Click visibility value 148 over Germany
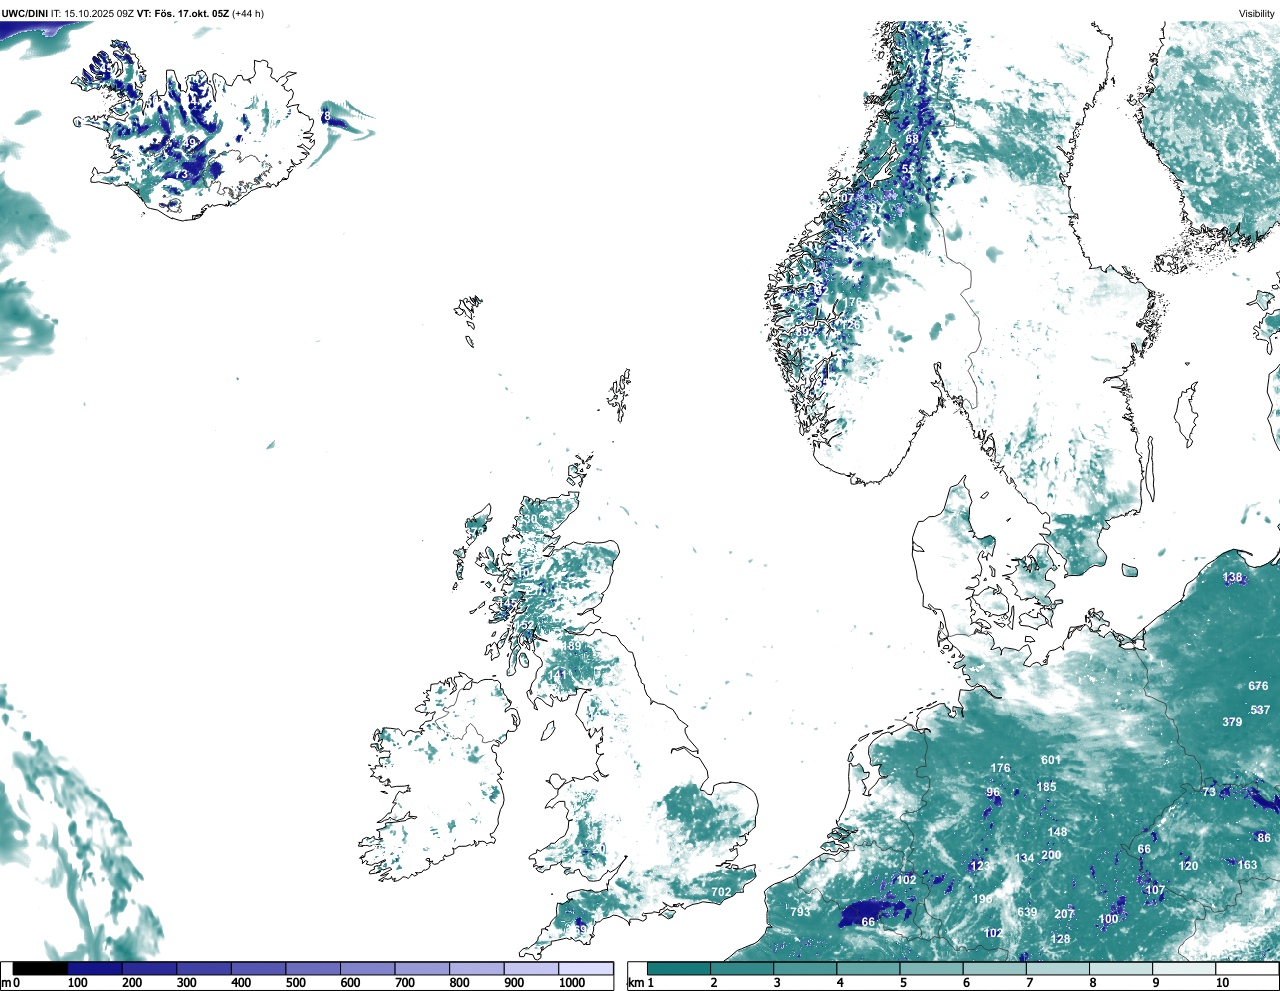The image size is (1280, 991). tap(1057, 832)
